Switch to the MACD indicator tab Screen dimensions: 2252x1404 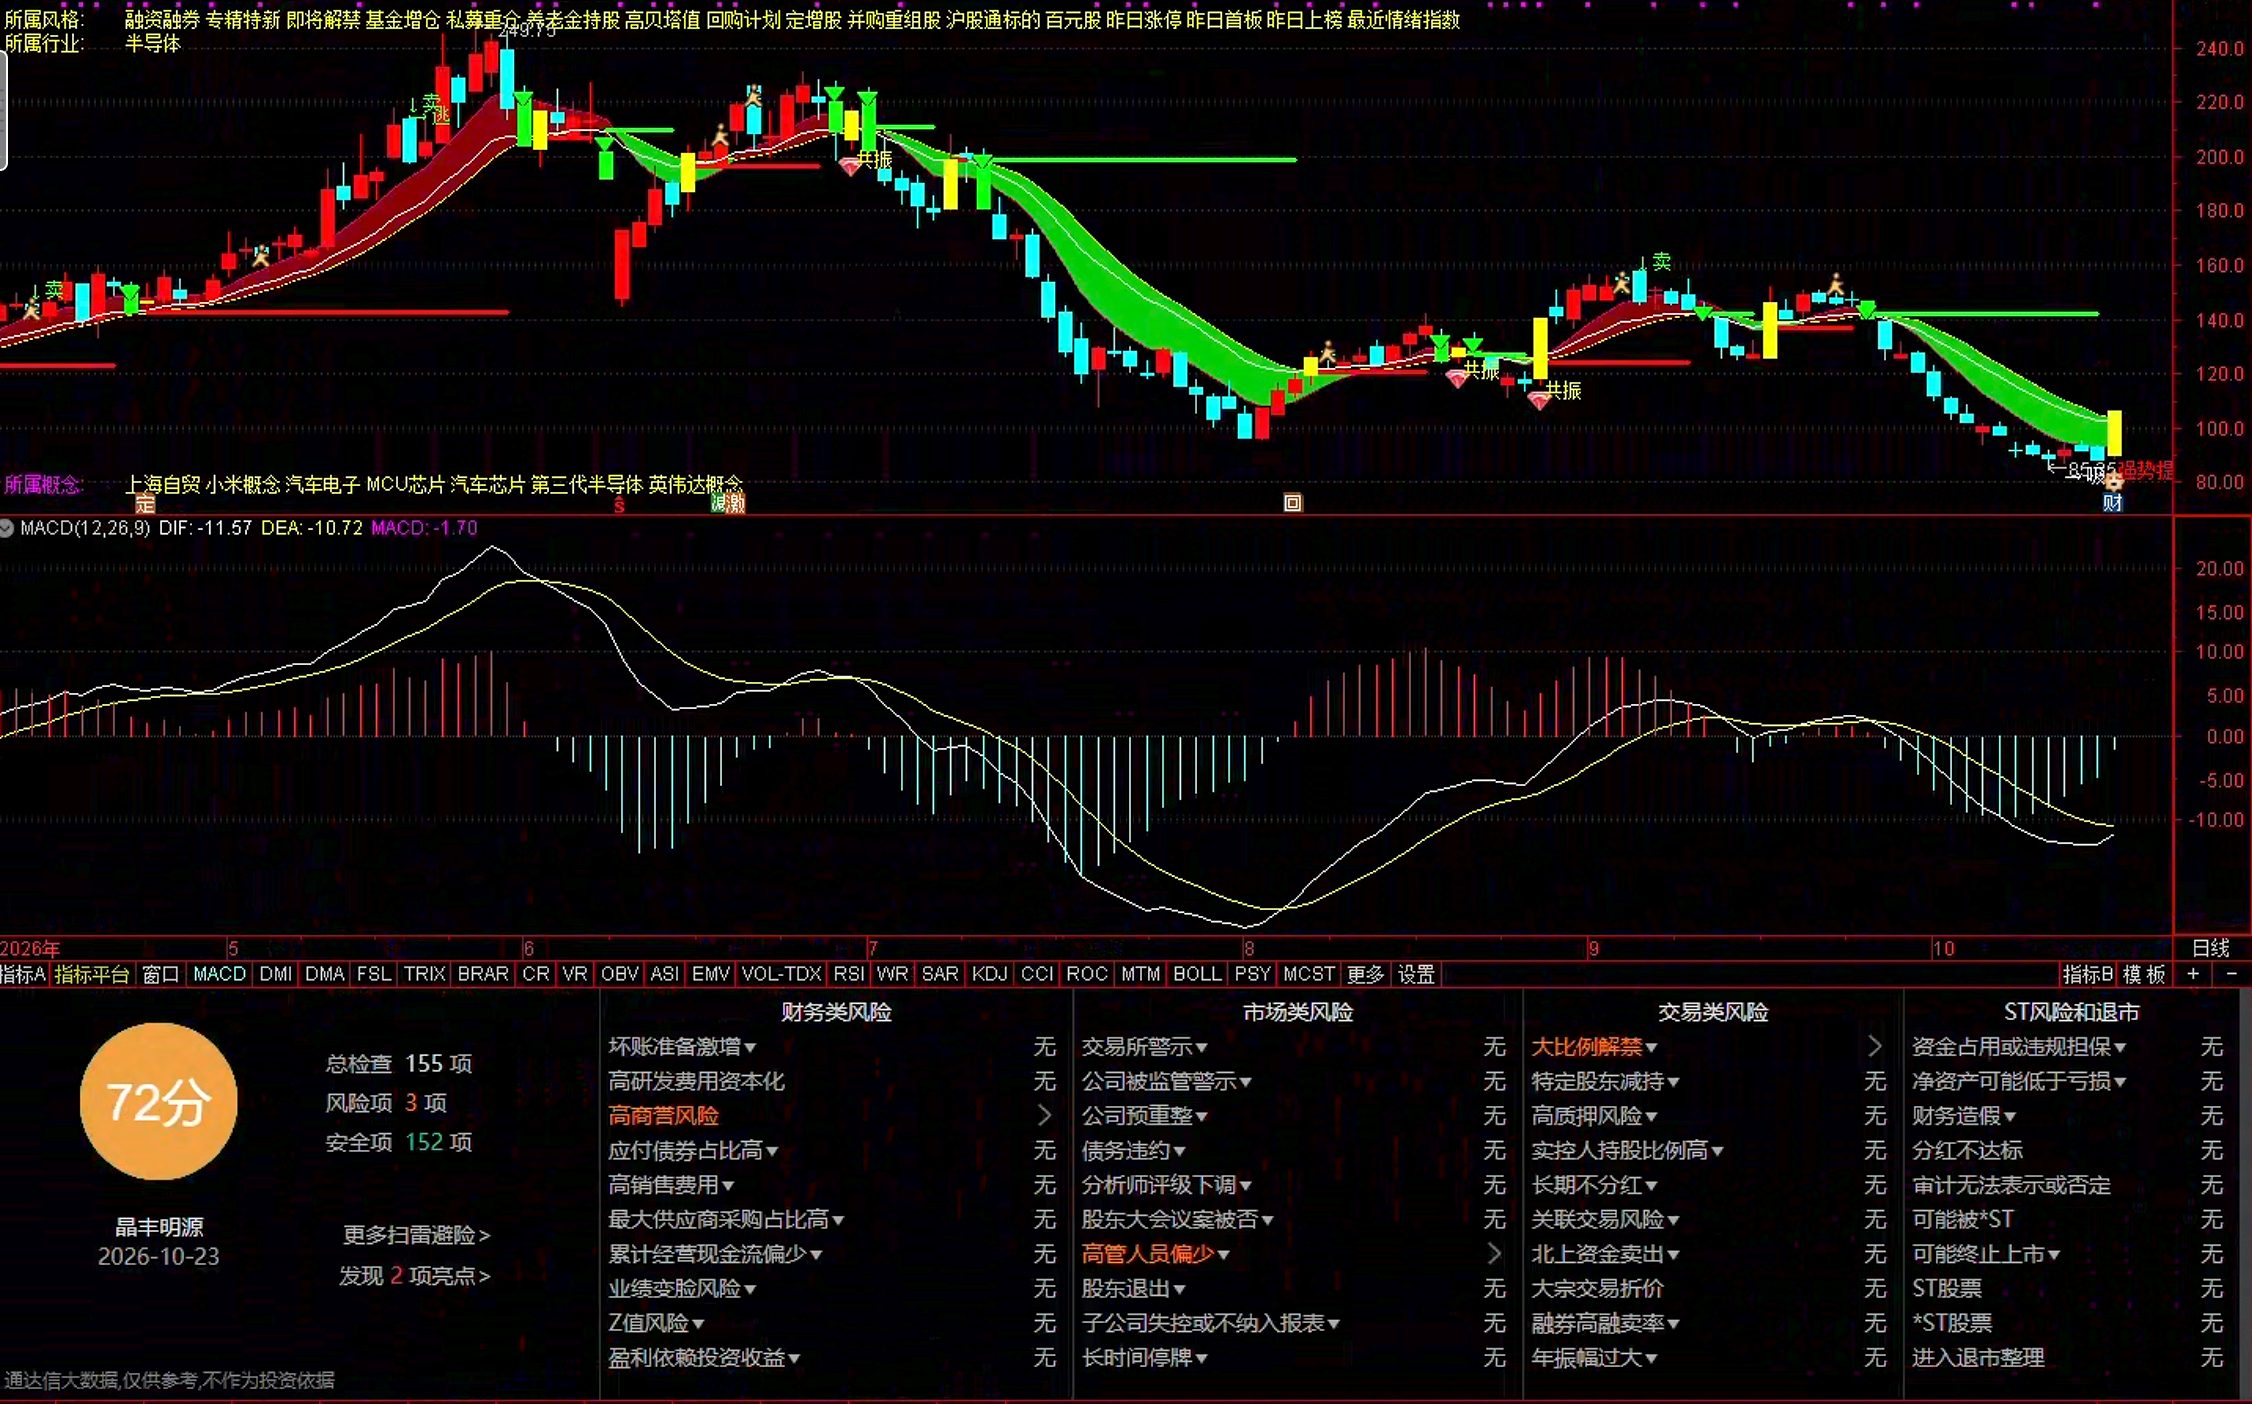pos(219,974)
